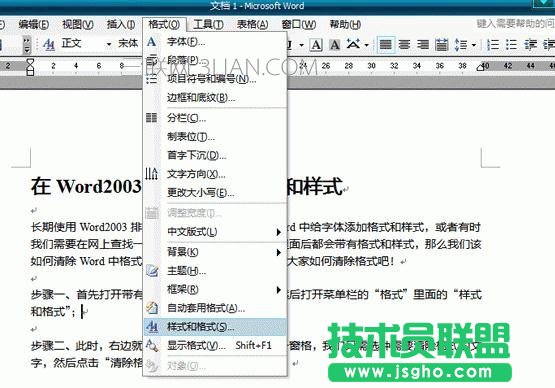Apply bulleted list formatting icon
This screenshot has height=388, width=555.
511,45
